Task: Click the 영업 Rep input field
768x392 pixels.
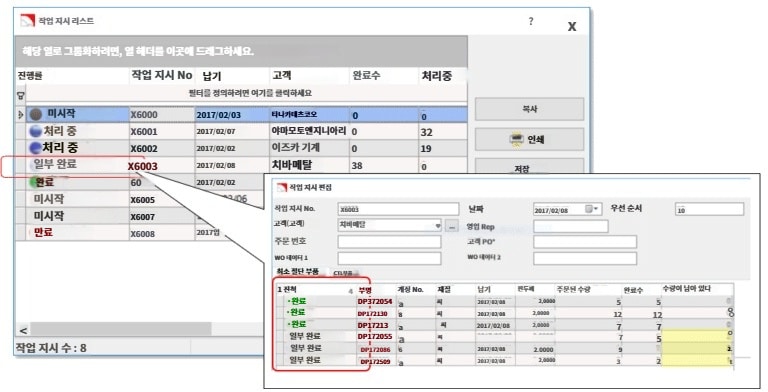Action: 571,226
